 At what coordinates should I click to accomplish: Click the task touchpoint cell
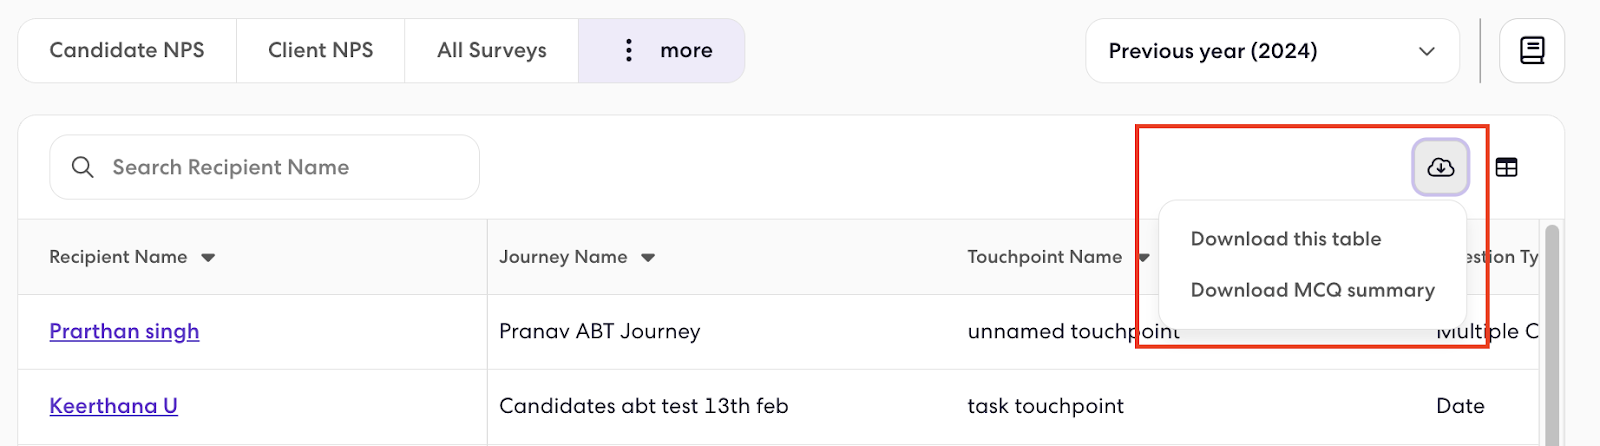1046,406
